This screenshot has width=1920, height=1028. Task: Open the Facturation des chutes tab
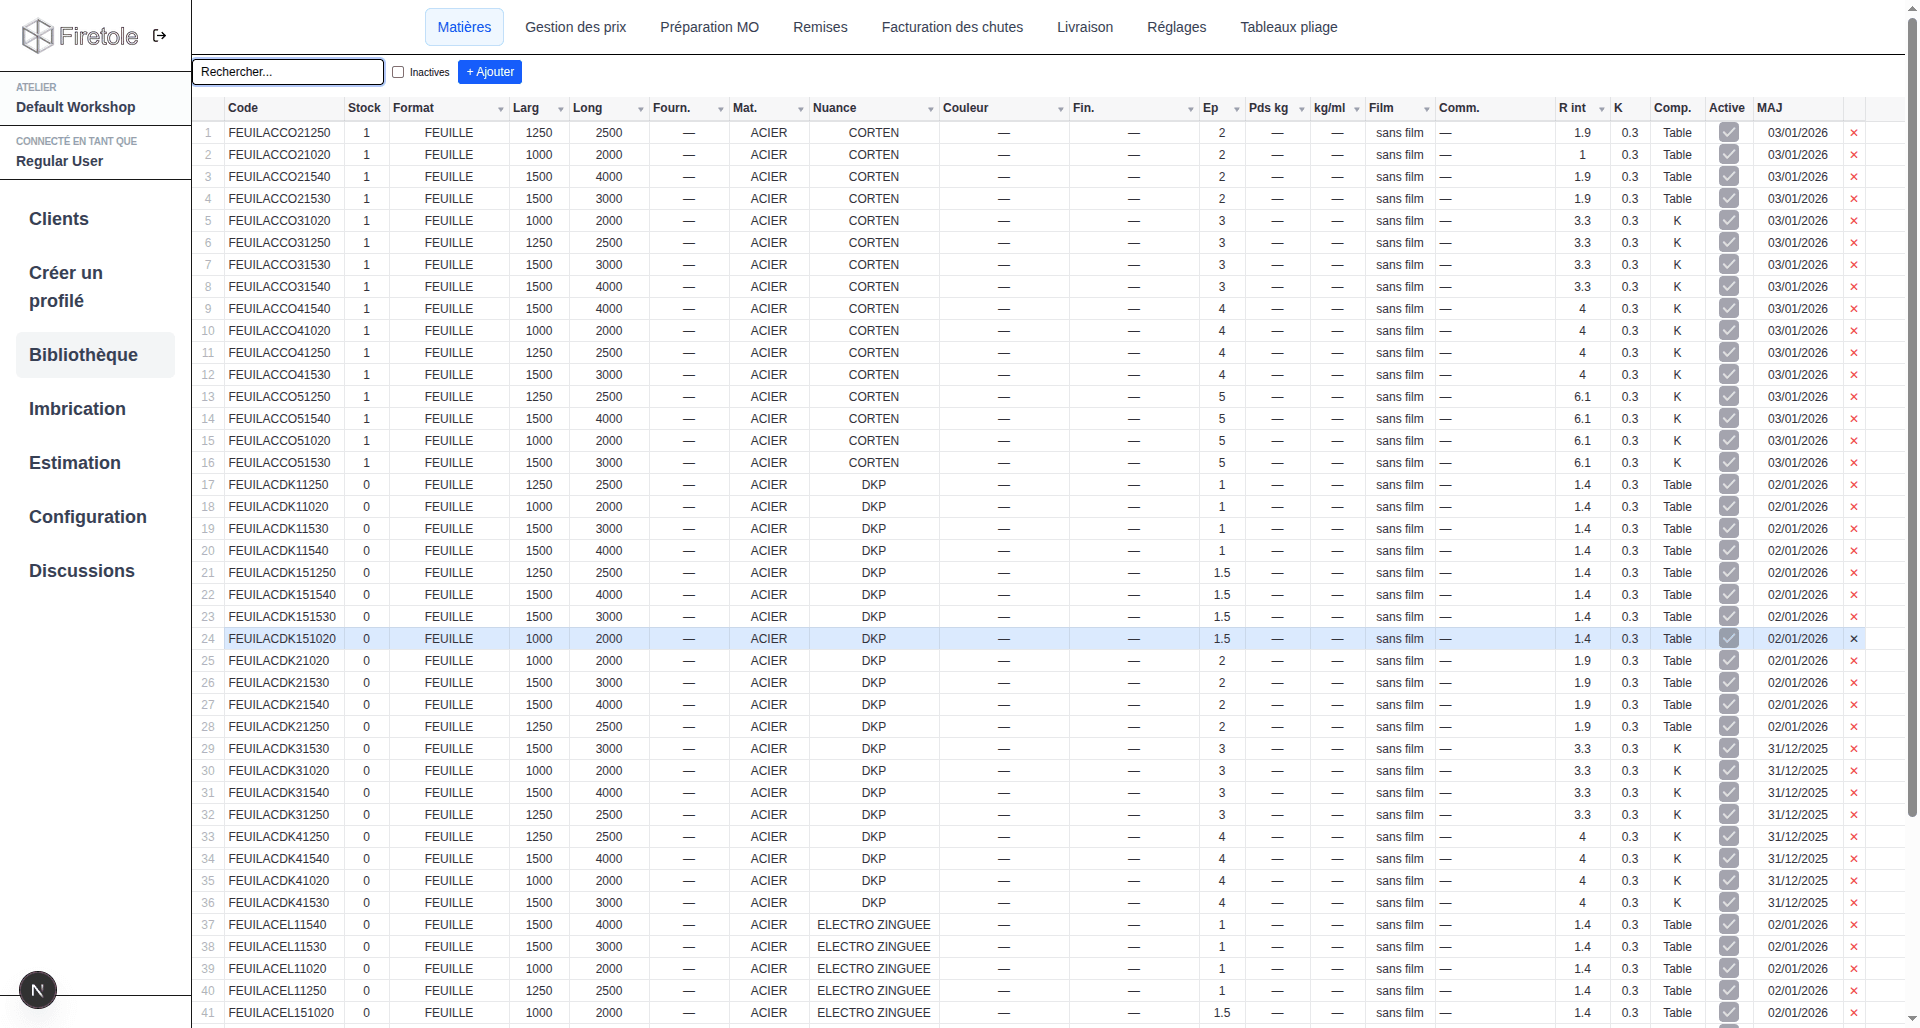point(952,27)
